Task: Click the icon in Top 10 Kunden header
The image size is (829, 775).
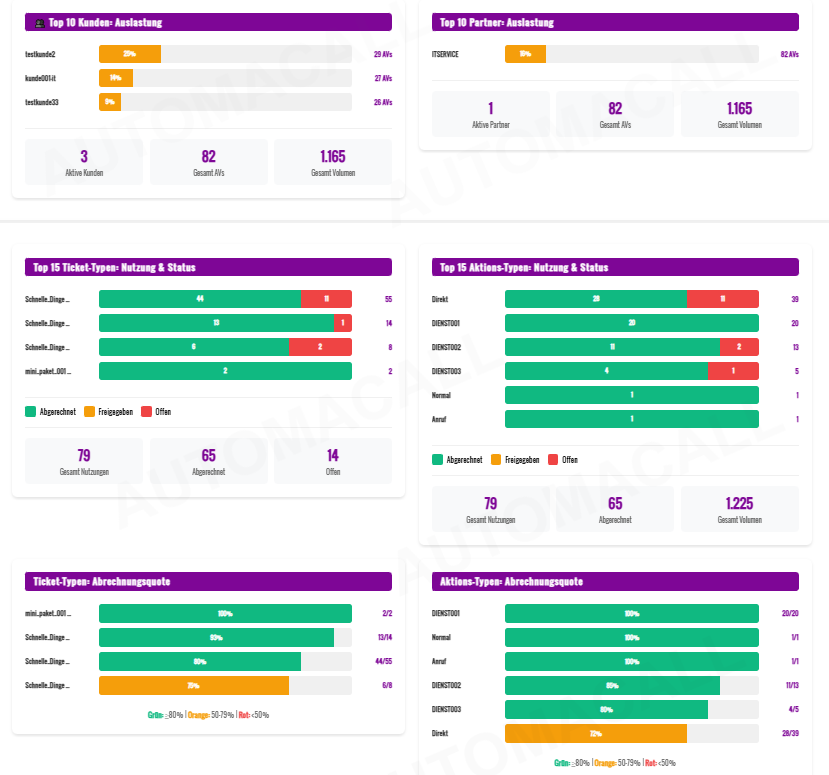Action: (x=38, y=22)
